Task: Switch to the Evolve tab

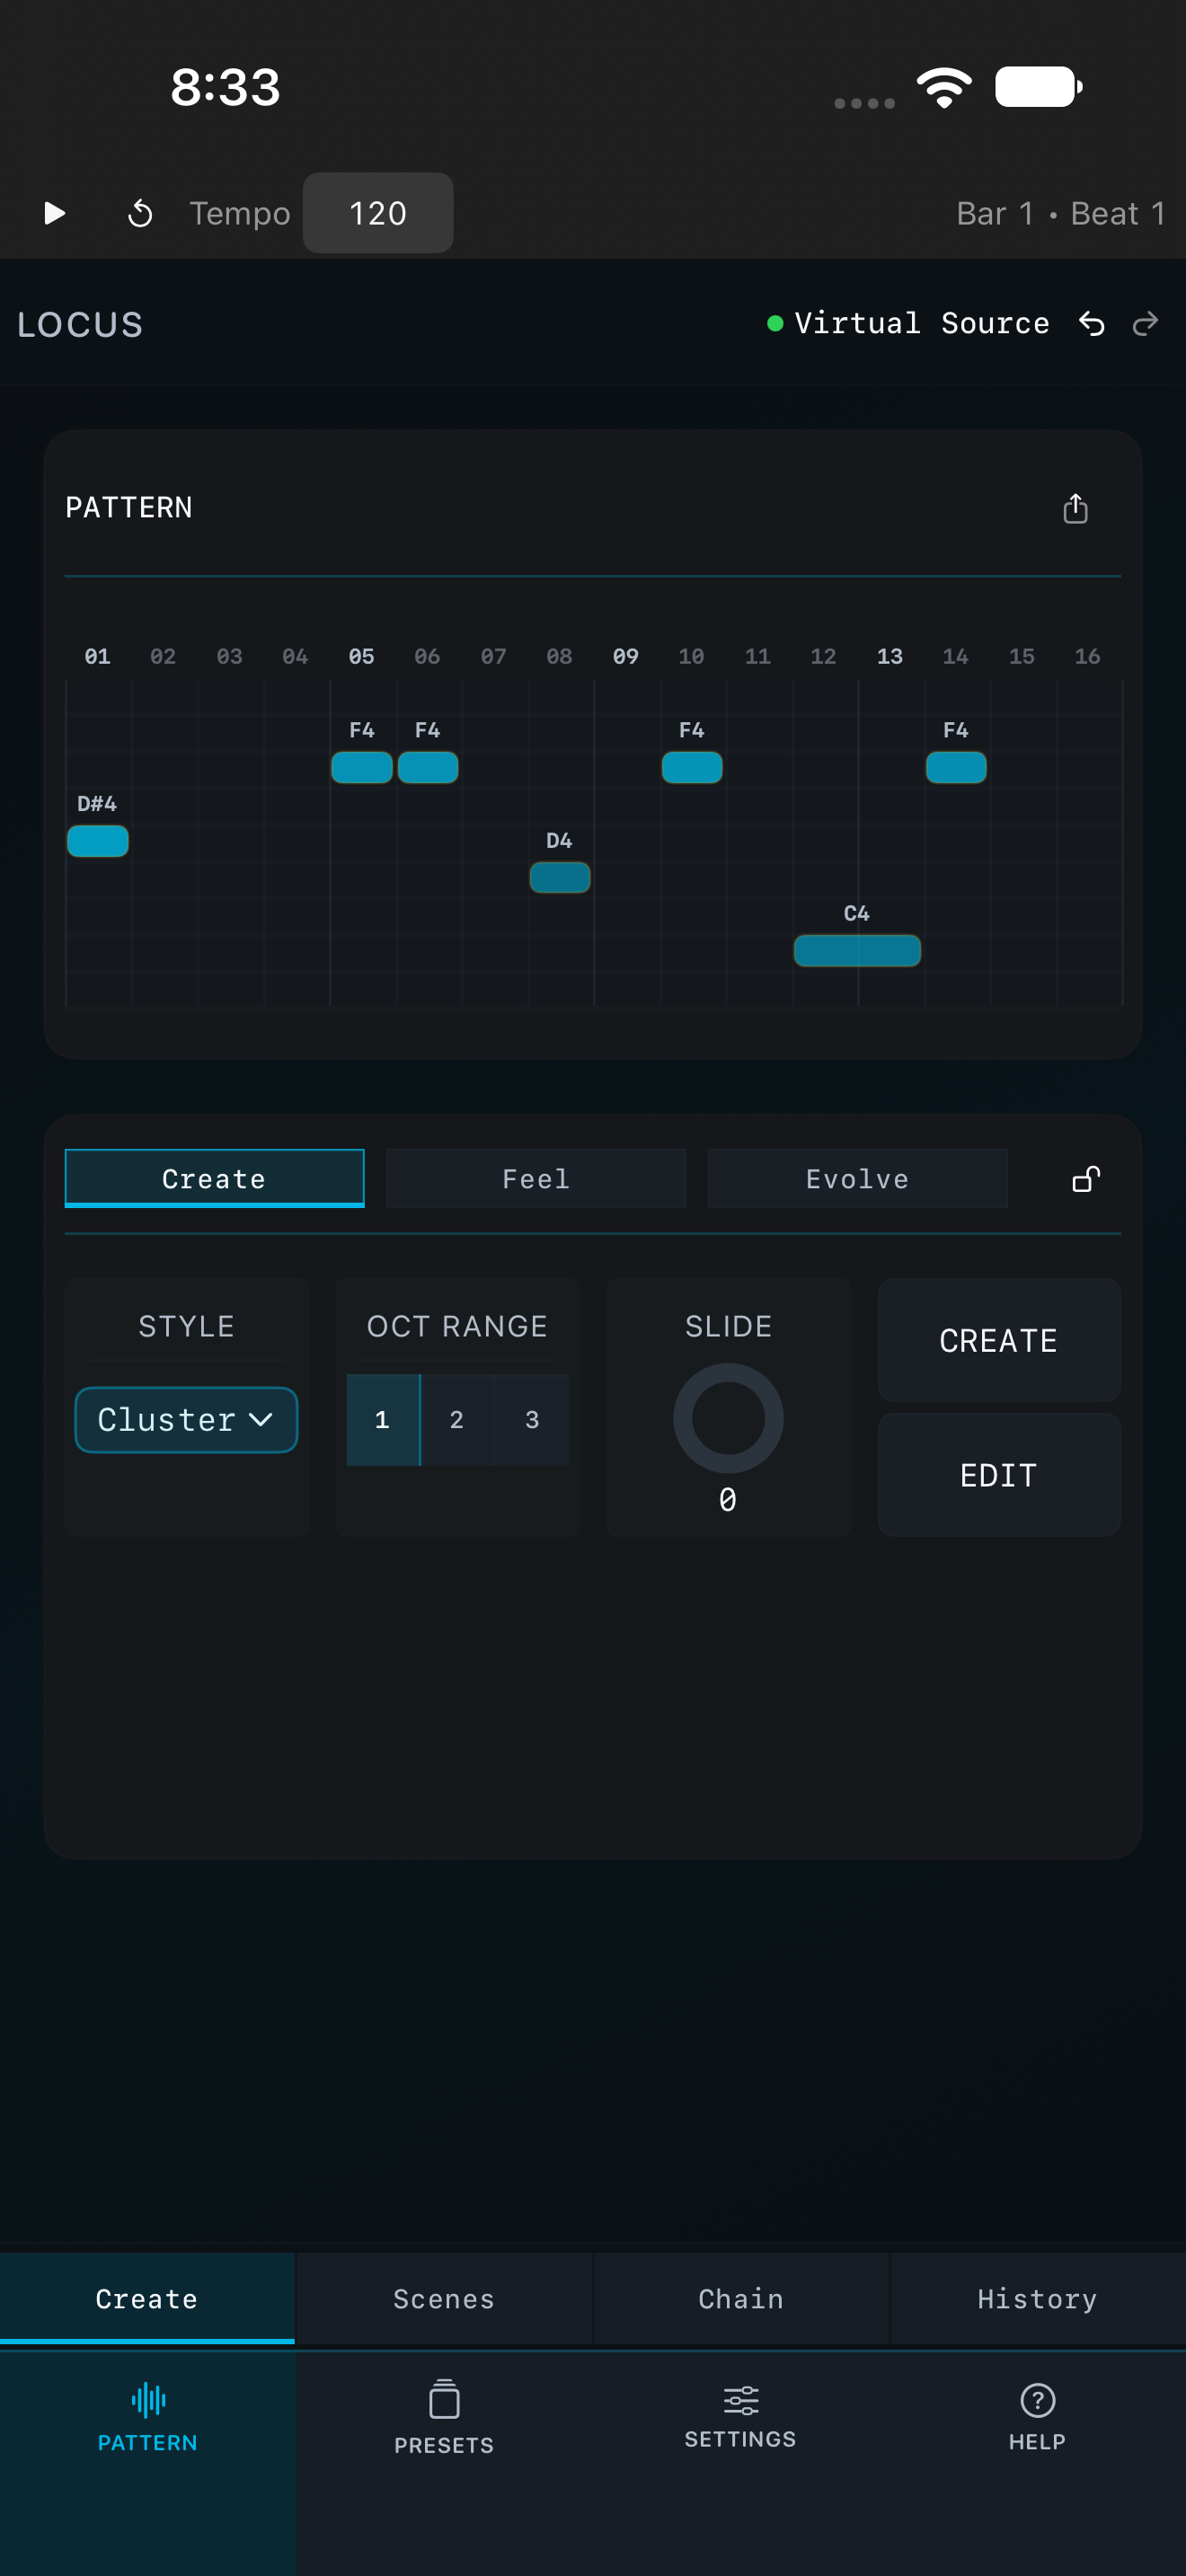Action: 857,1179
